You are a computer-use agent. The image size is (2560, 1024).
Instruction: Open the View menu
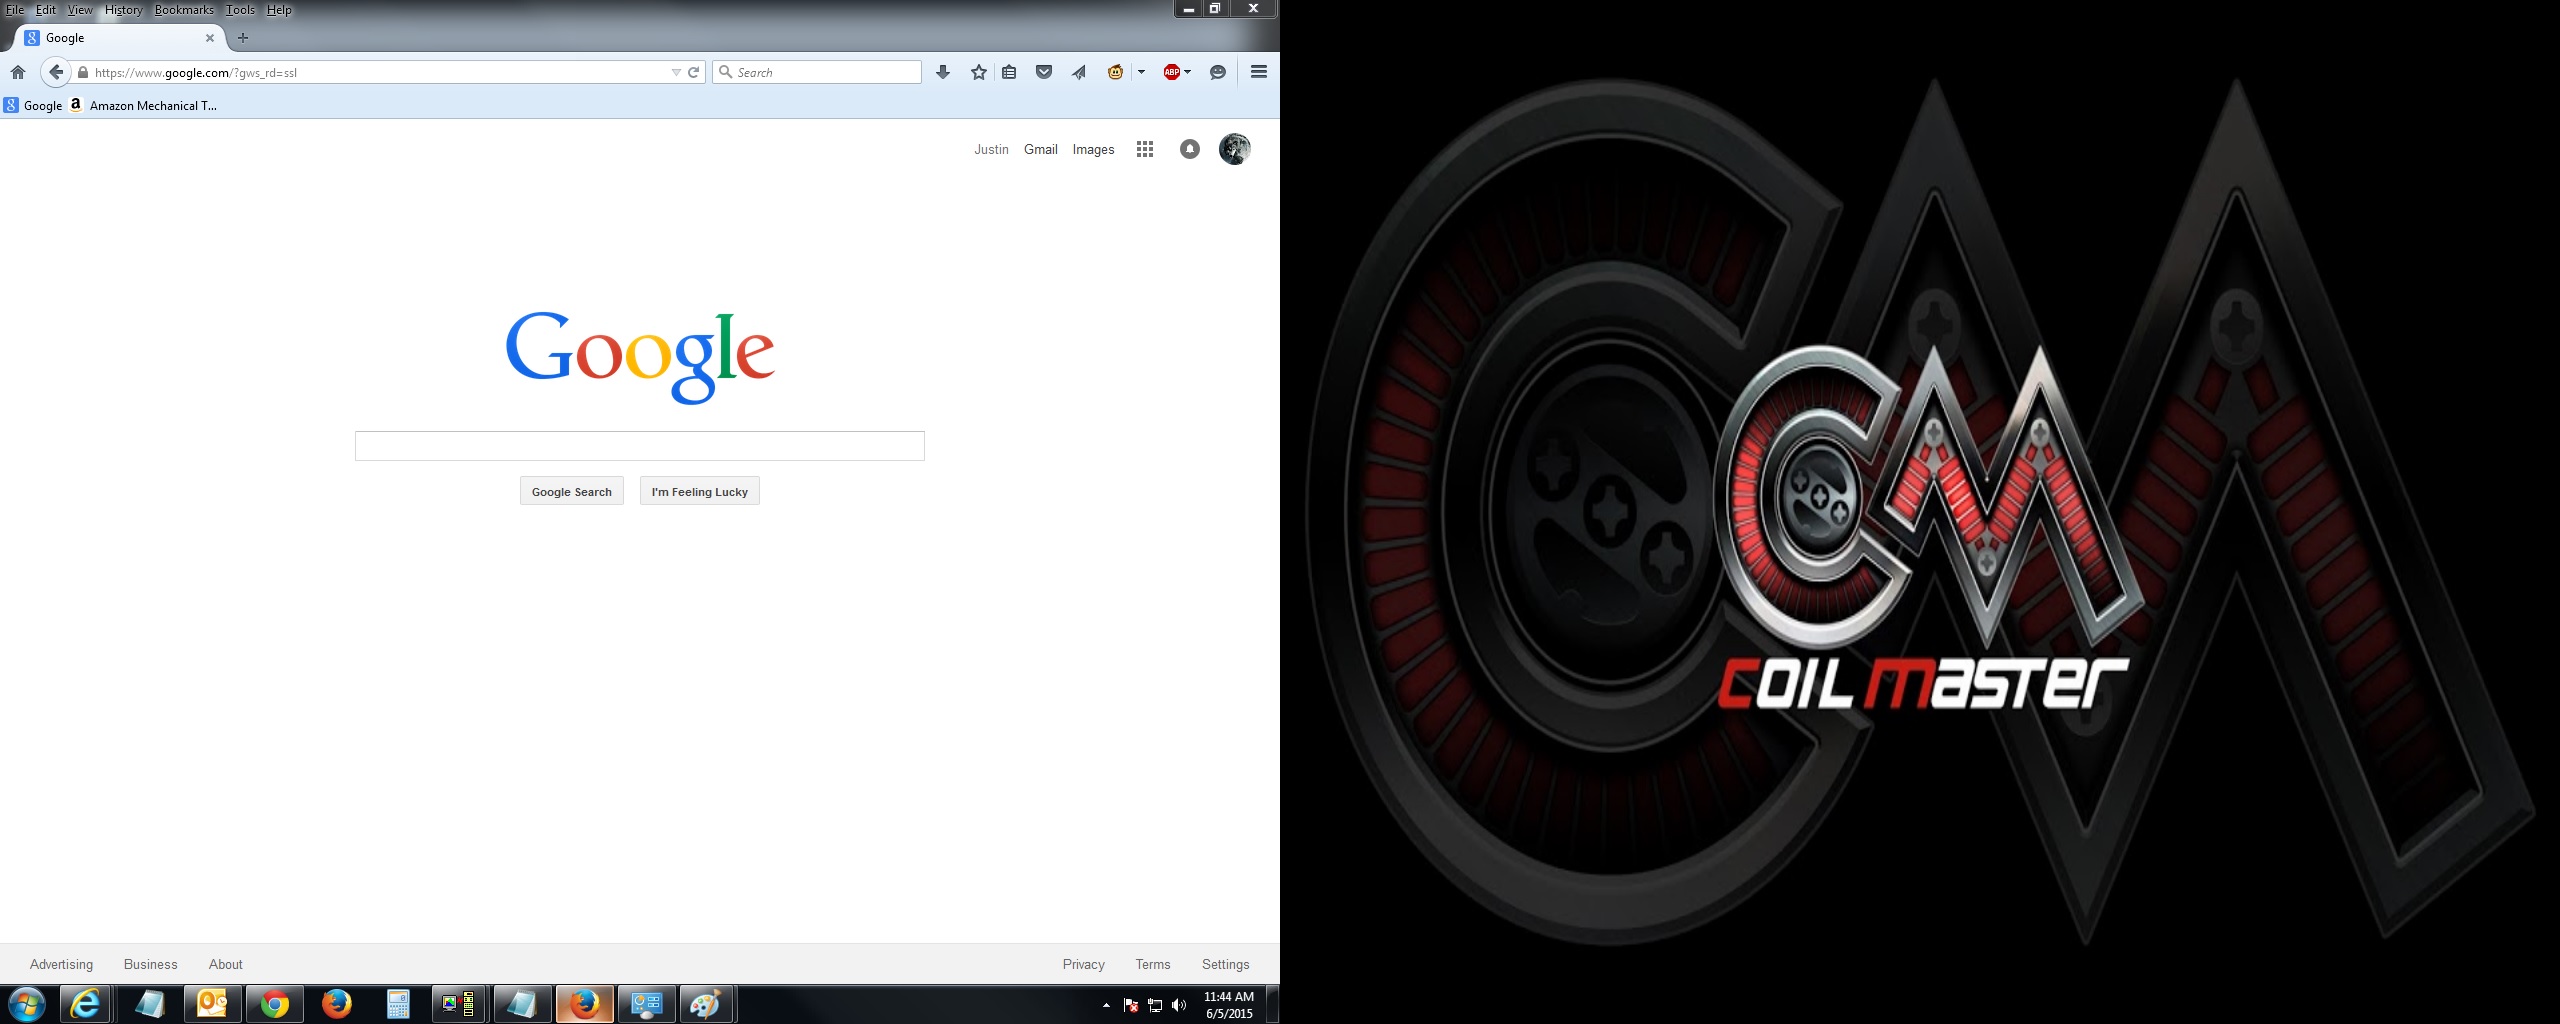(x=80, y=10)
